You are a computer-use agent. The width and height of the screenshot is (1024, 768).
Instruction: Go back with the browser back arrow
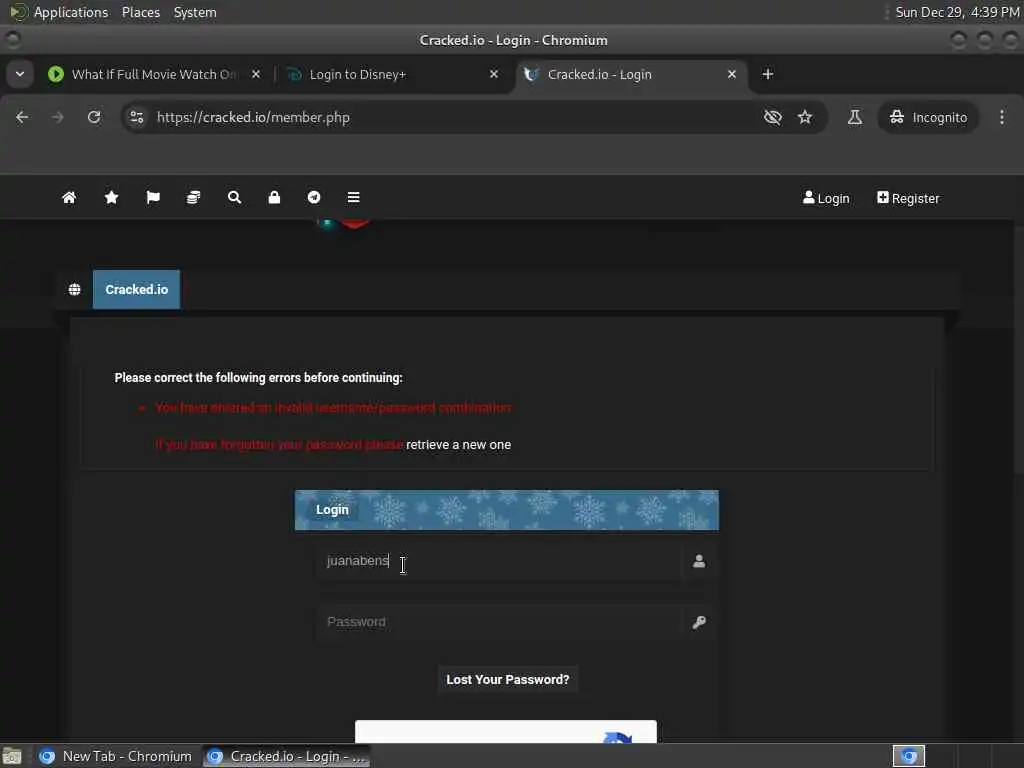[x=22, y=118]
